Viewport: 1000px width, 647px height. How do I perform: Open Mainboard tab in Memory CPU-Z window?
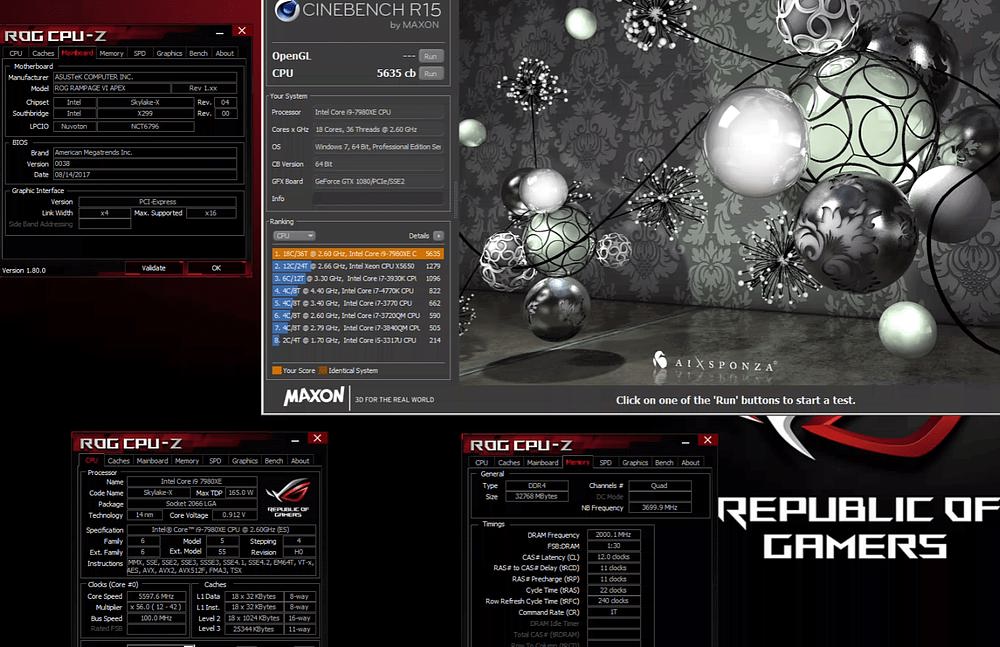pos(543,463)
